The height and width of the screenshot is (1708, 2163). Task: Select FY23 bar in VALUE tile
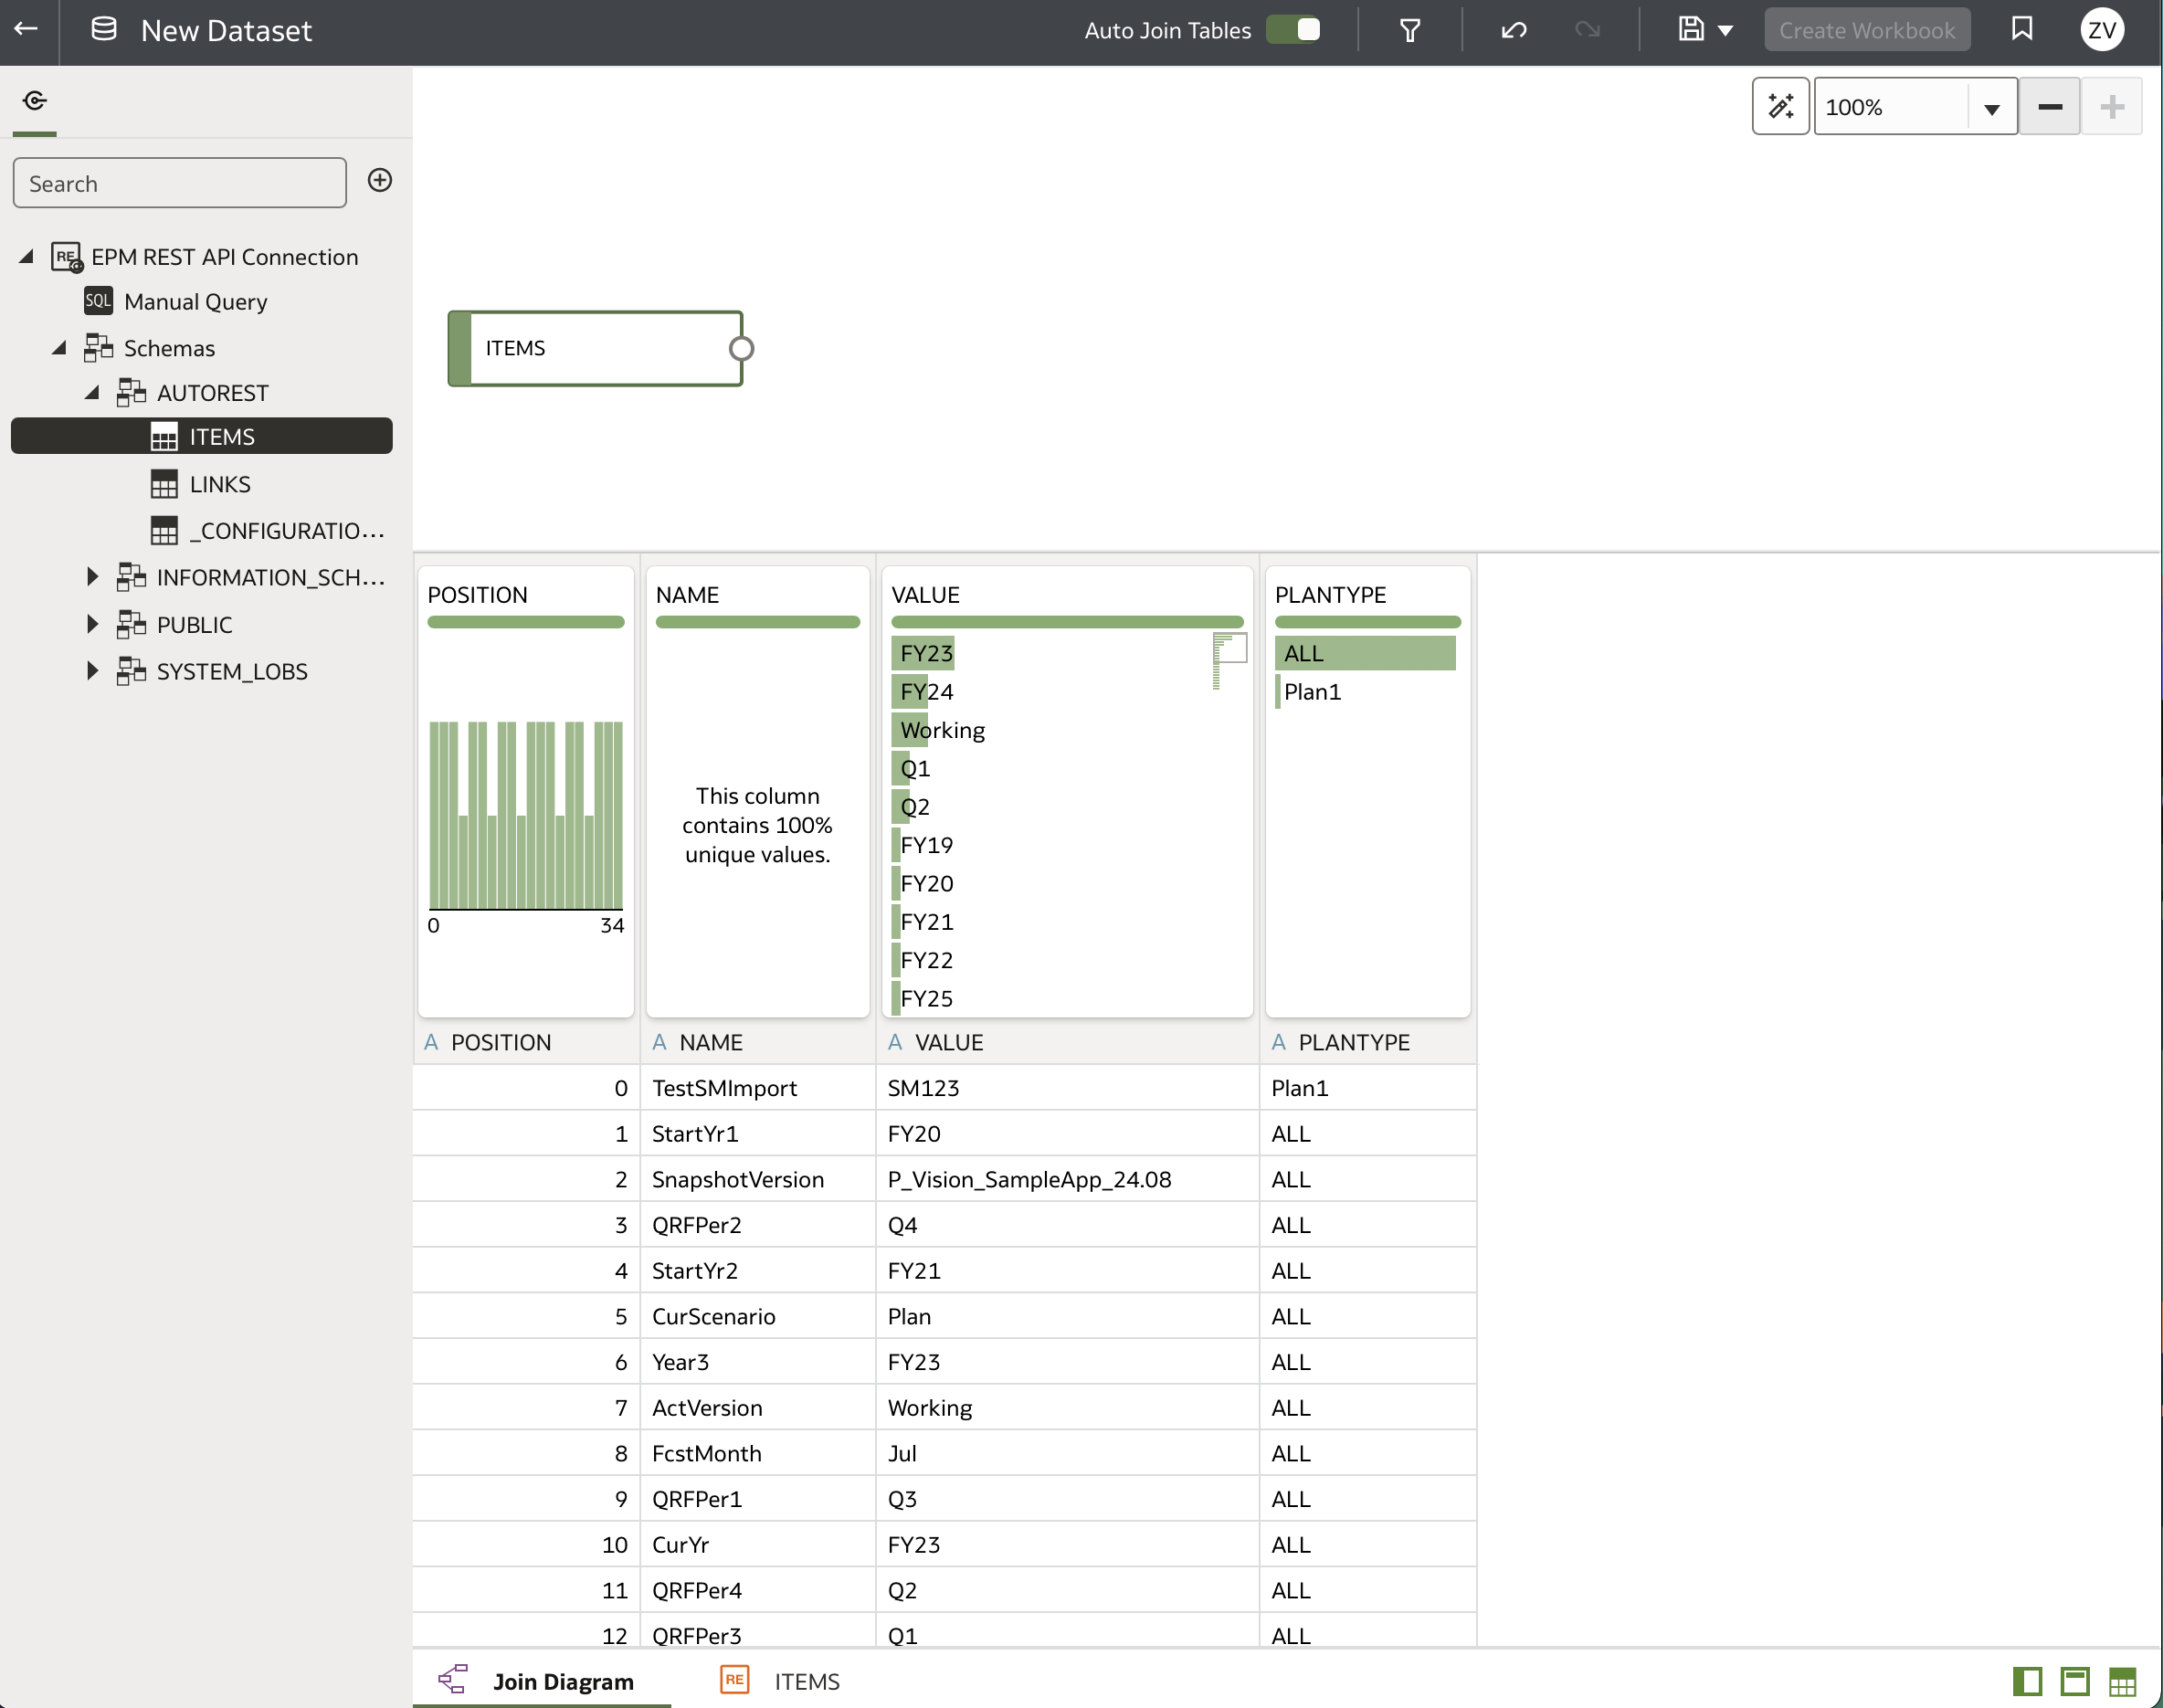pyautogui.click(x=923, y=653)
